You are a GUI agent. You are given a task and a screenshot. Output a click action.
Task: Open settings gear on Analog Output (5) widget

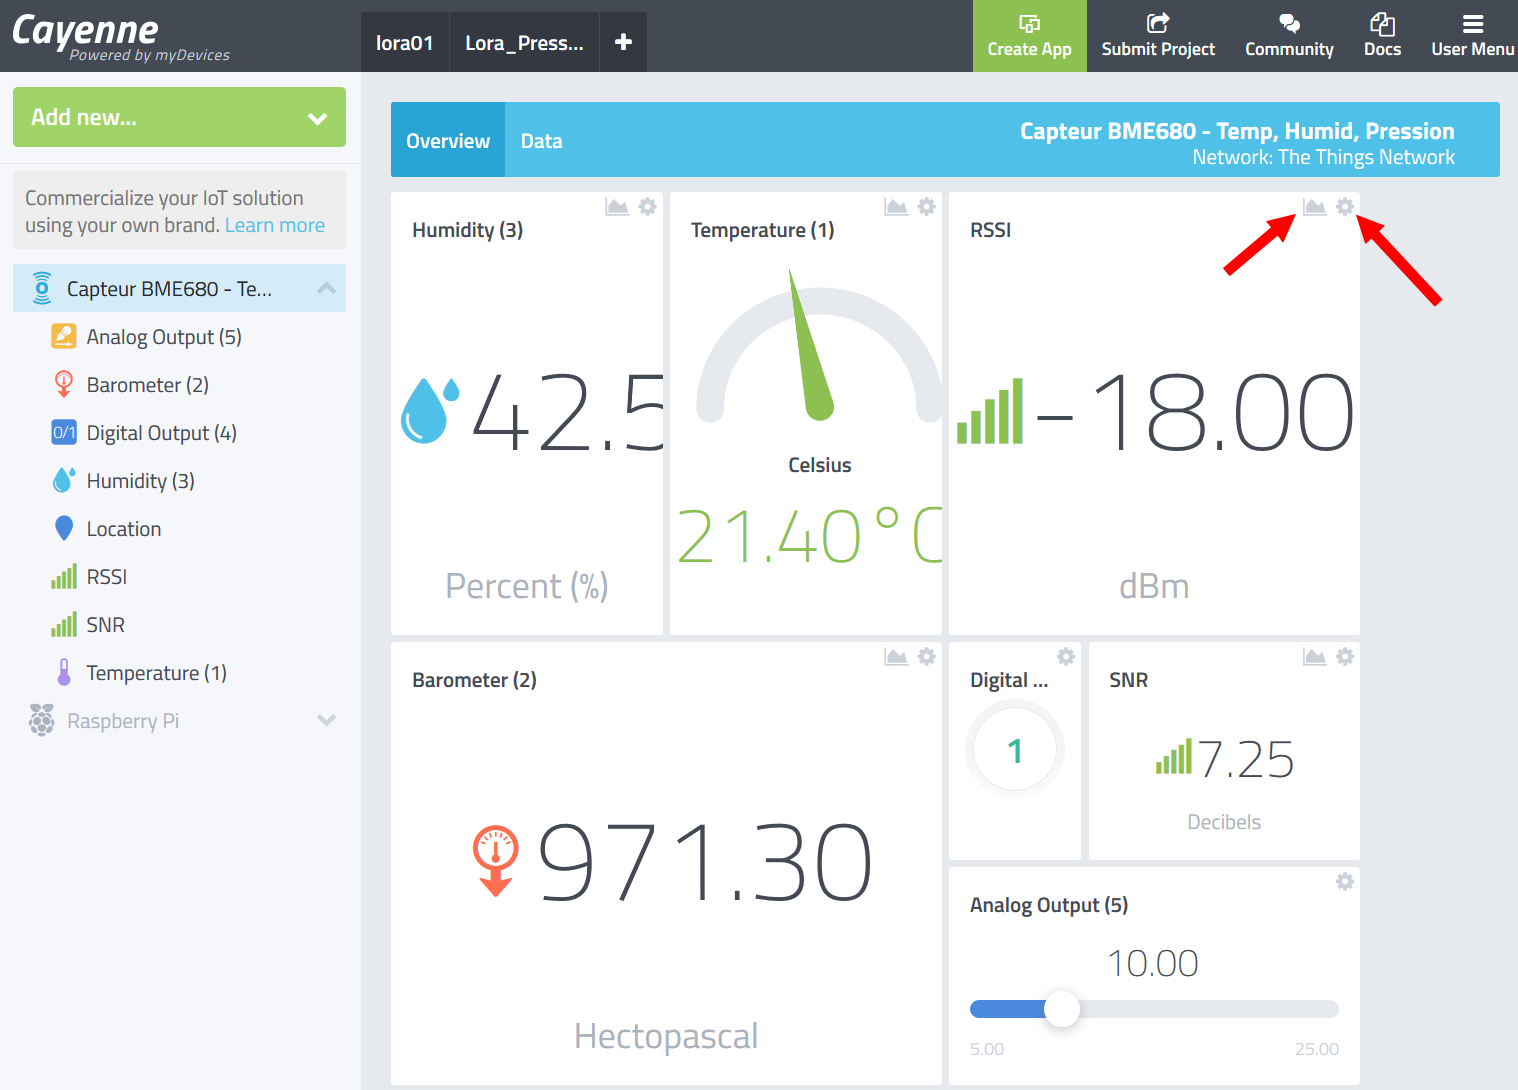pyautogui.click(x=1345, y=881)
